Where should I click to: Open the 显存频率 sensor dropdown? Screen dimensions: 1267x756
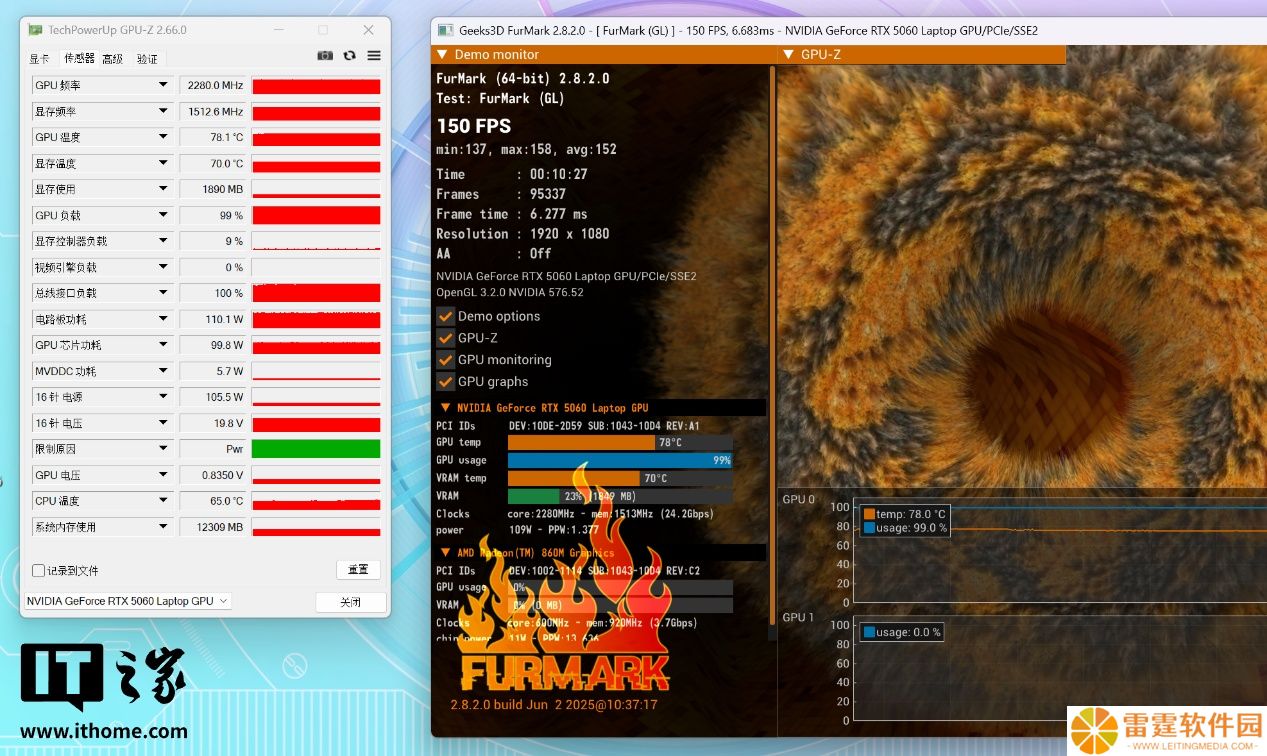click(x=163, y=111)
